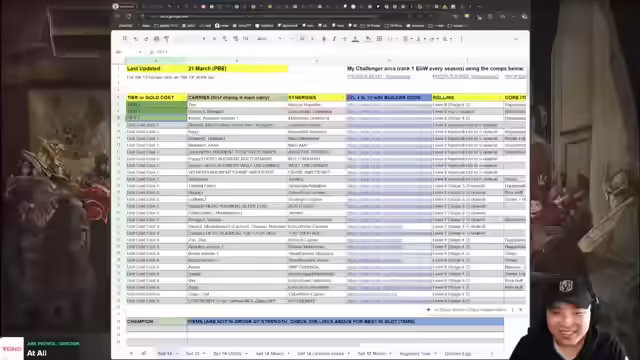Toggle bold formatting in the toolbar
Viewport: 640px width, 360px height.
tap(324, 39)
